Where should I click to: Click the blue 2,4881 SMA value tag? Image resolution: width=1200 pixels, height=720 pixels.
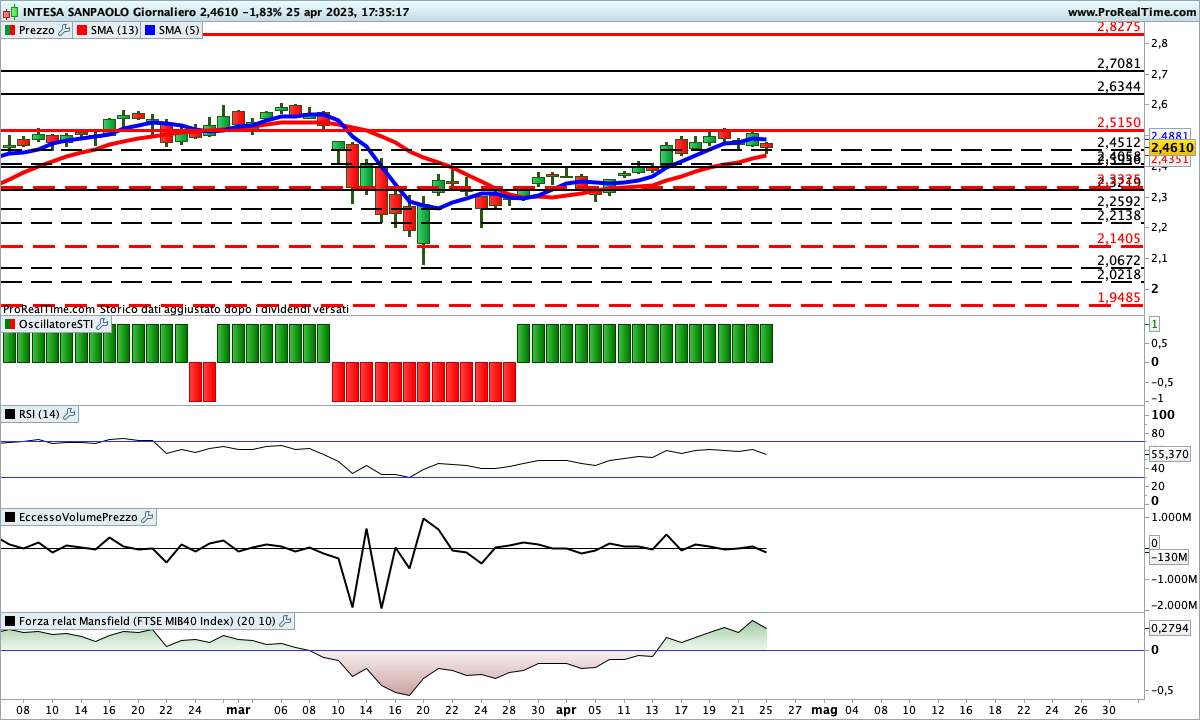pyautogui.click(x=1169, y=135)
